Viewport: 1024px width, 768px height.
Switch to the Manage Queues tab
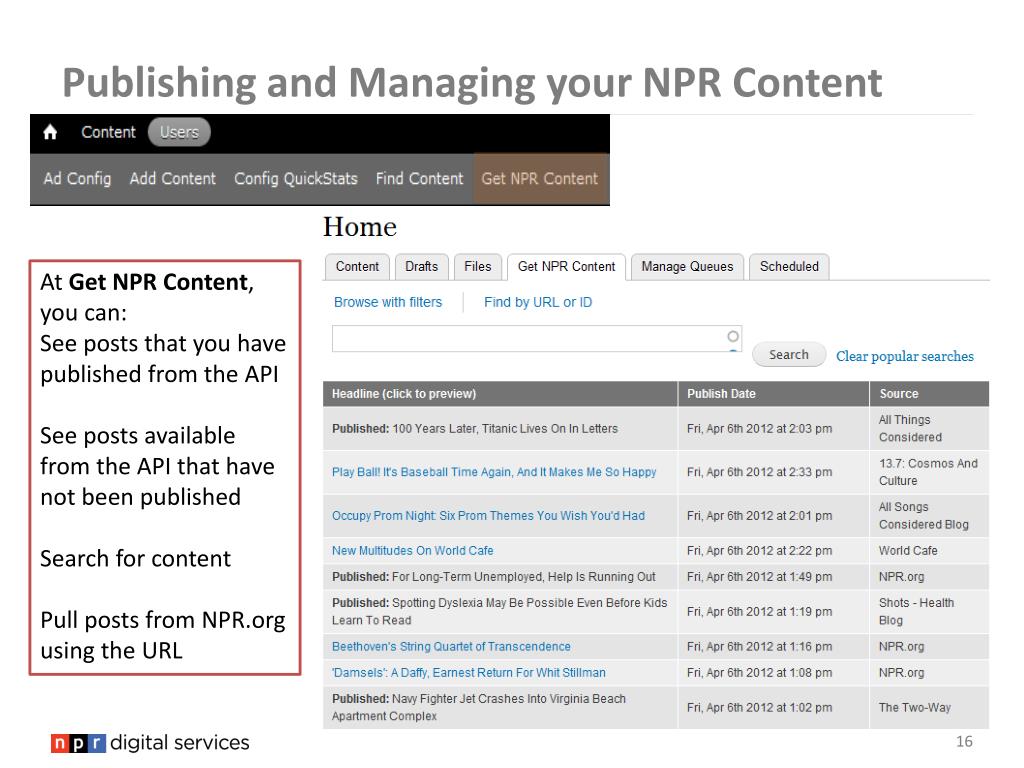coord(687,266)
